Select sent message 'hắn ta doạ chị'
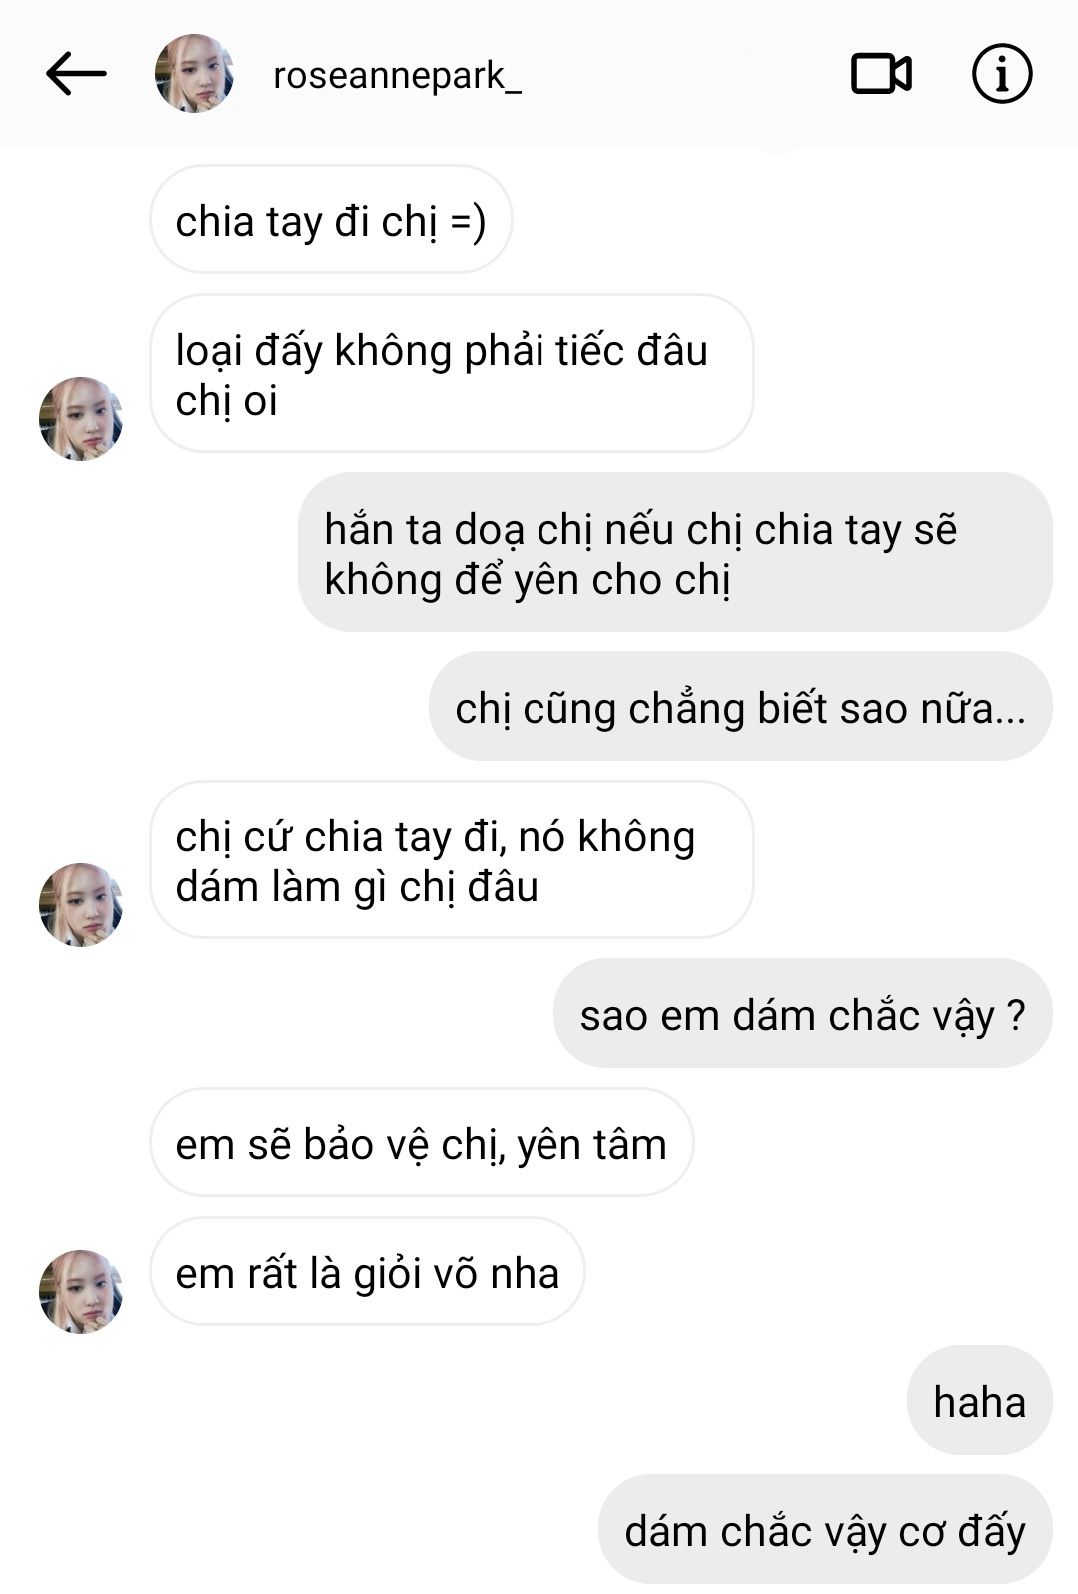Screen dimensions: 1078x1594 [x=675, y=553]
